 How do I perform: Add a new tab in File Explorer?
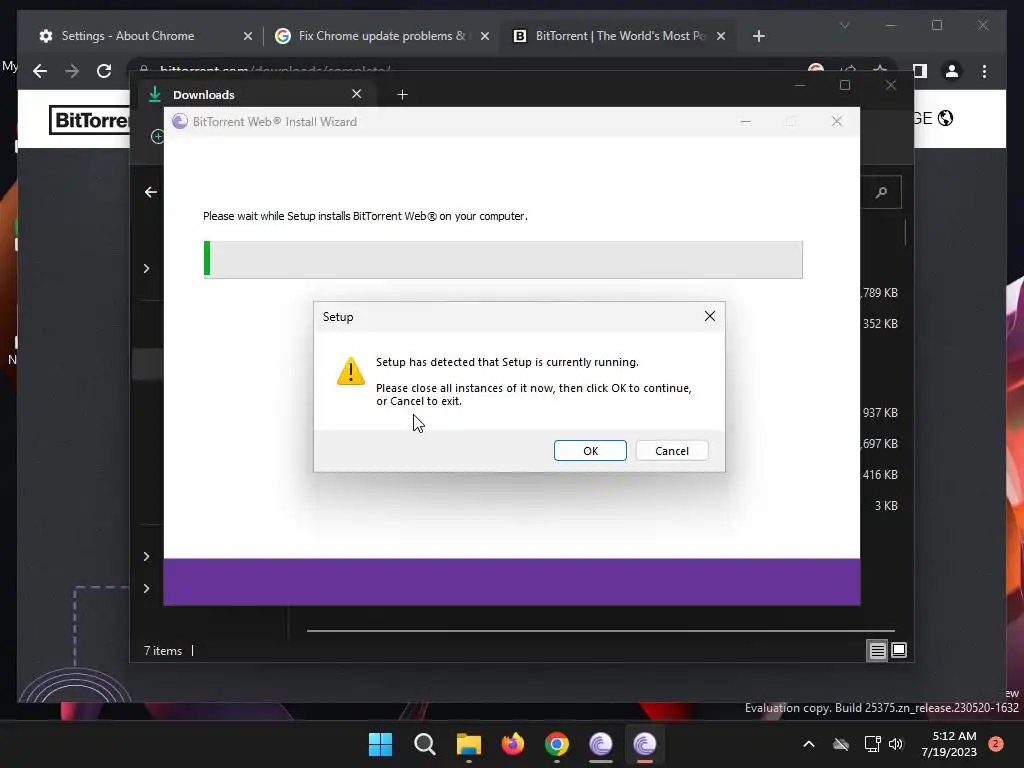click(x=402, y=95)
